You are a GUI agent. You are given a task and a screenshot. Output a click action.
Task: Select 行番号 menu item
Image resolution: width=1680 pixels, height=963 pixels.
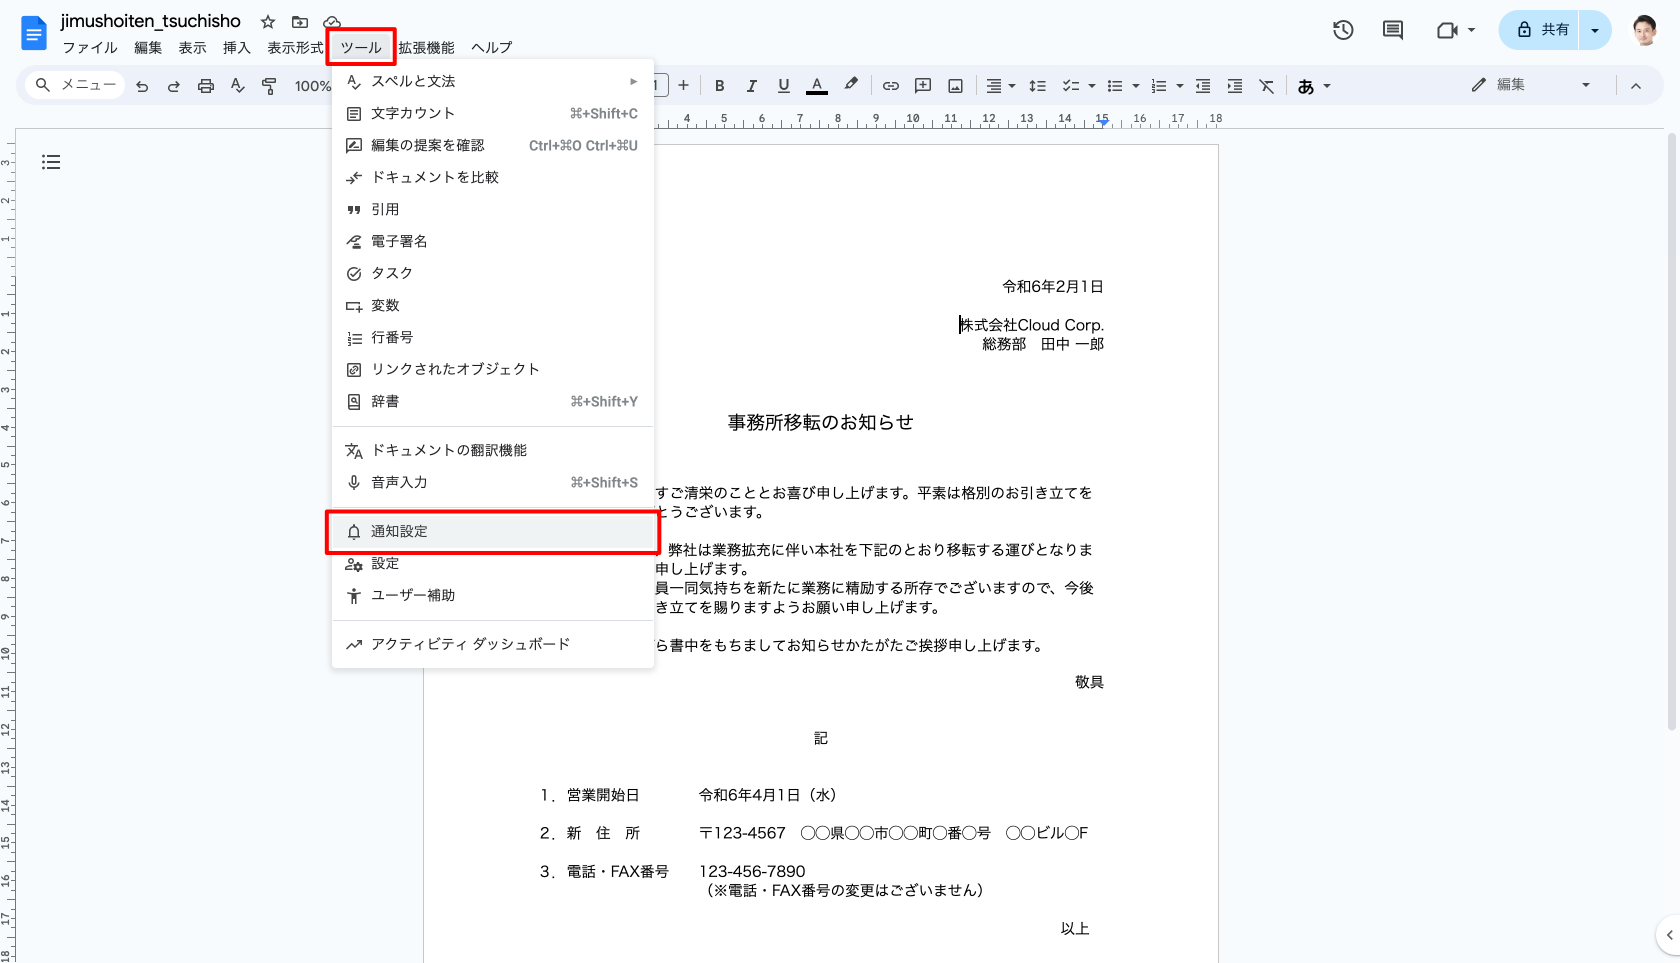point(493,337)
